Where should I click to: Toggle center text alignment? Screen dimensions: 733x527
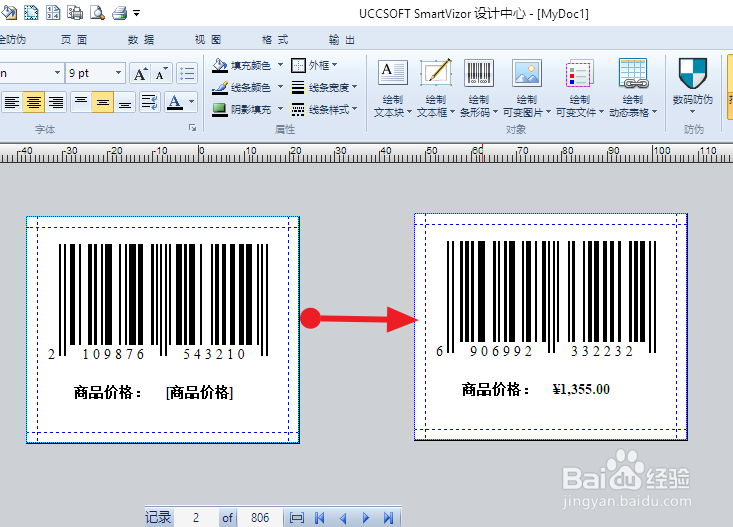34,102
